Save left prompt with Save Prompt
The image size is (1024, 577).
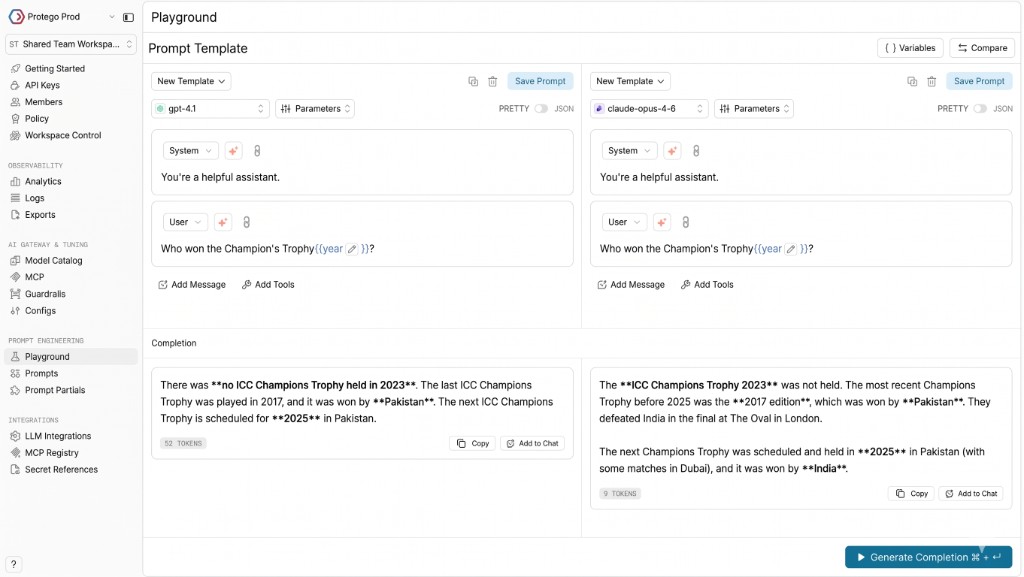[540, 81]
